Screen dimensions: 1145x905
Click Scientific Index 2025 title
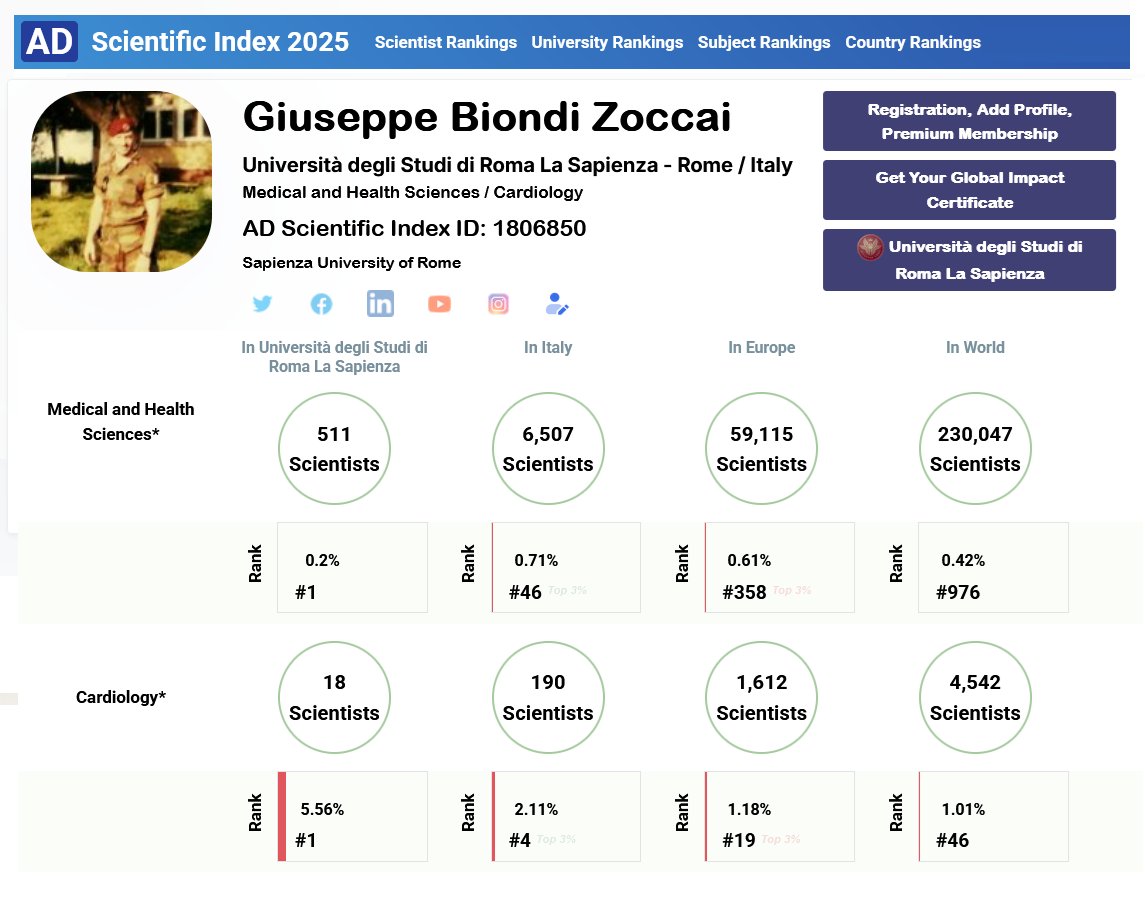pyautogui.click(x=220, y=42)
